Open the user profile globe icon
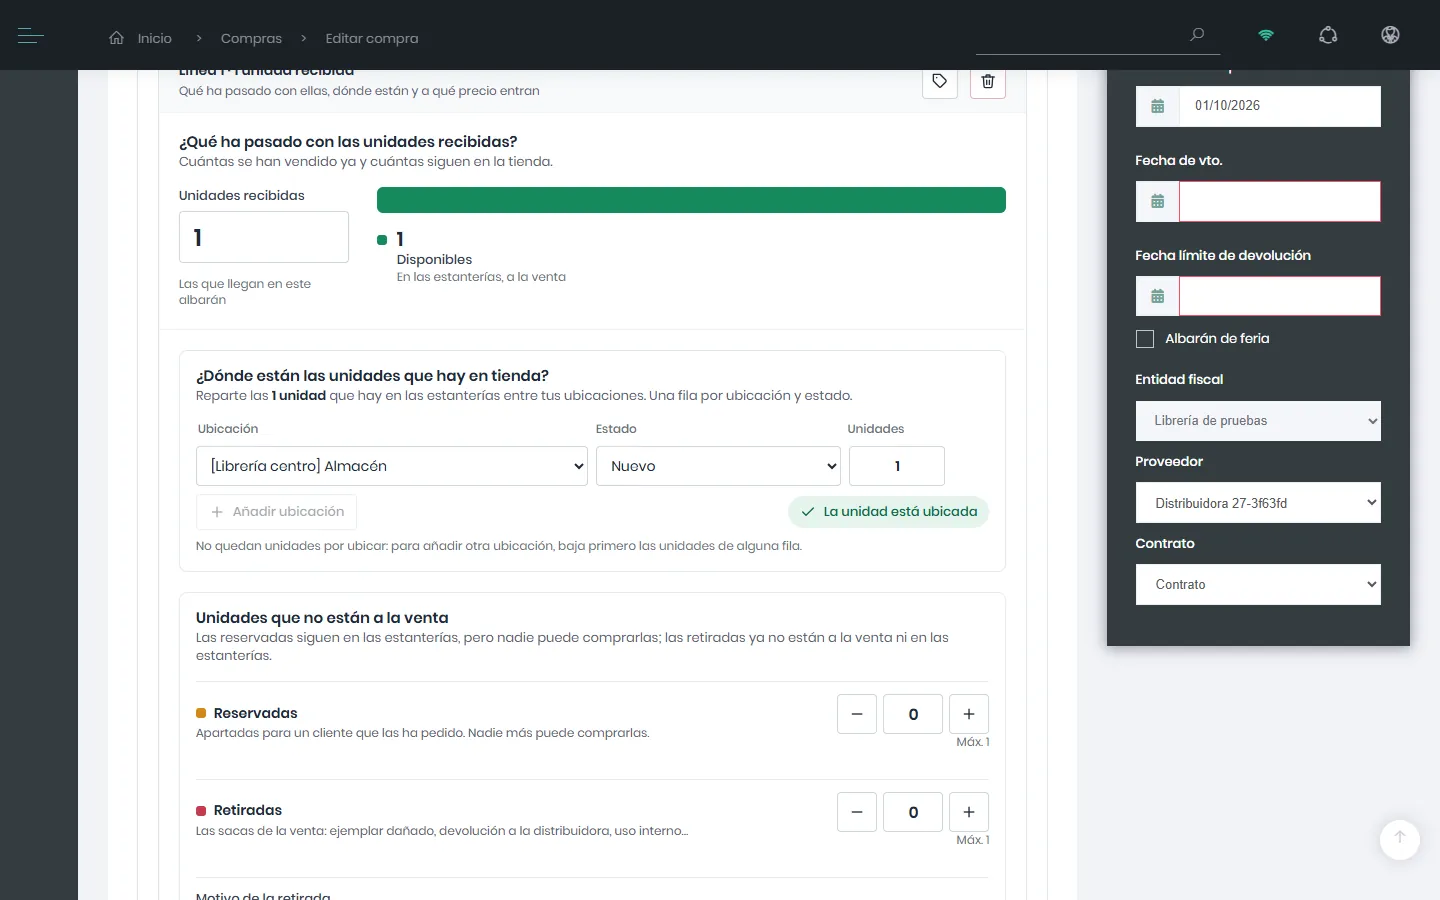This screenshot has height=900, width=1440. (x=1390, y=35)
